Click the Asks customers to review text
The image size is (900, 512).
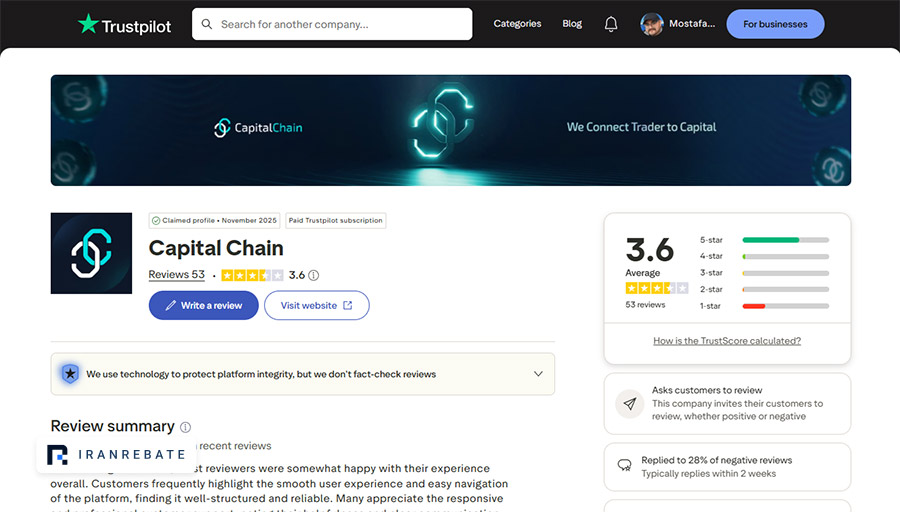pyautogui.click(x=707, y=390)
